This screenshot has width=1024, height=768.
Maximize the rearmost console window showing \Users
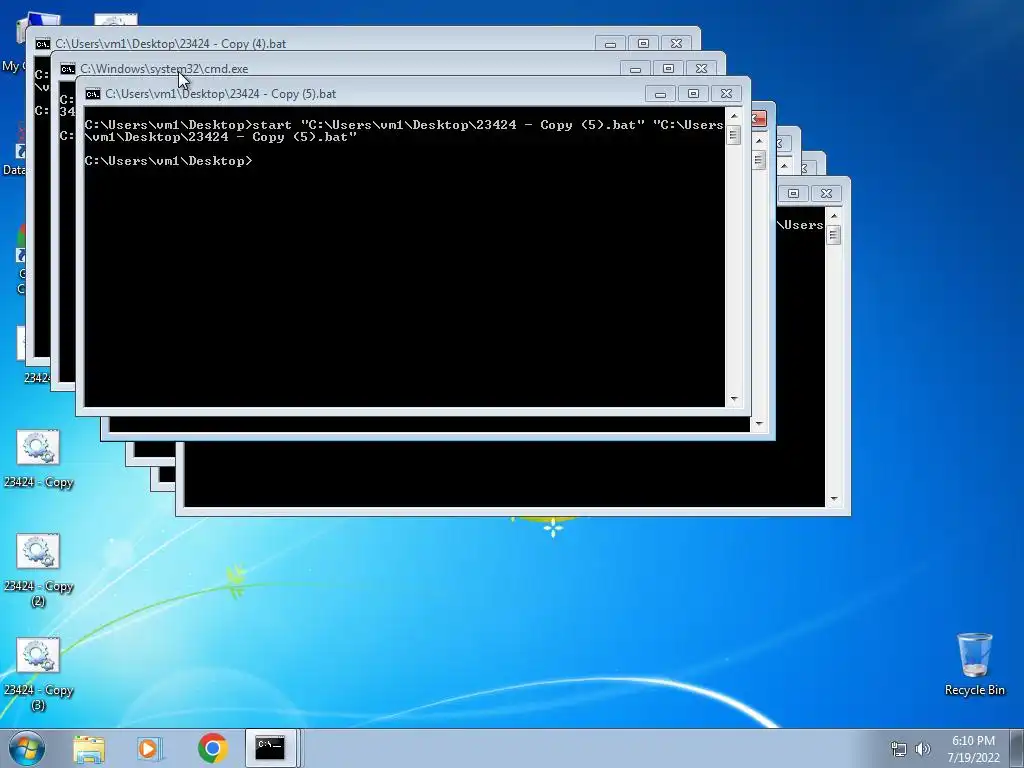pyautogui.click(x=793, y=194)
